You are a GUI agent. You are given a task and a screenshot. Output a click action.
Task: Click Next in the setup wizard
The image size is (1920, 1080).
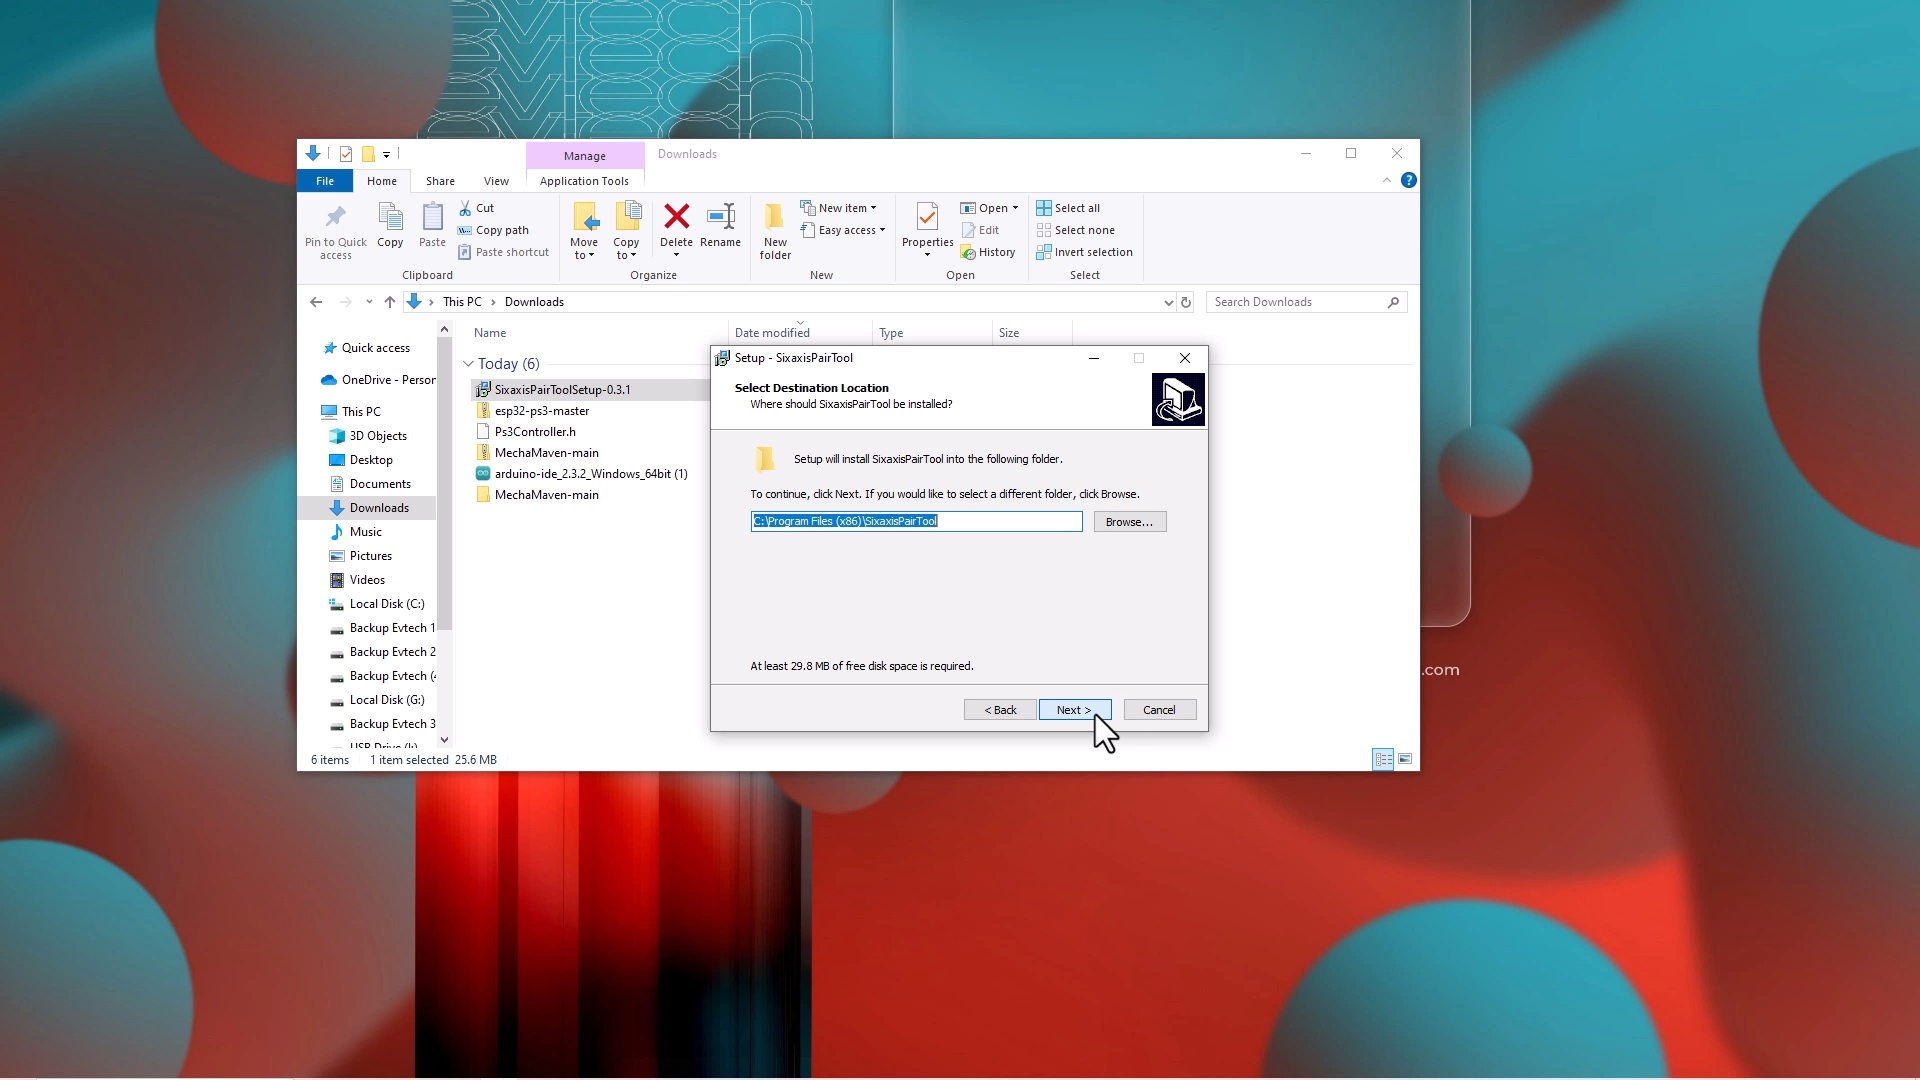click(1074, 710)
